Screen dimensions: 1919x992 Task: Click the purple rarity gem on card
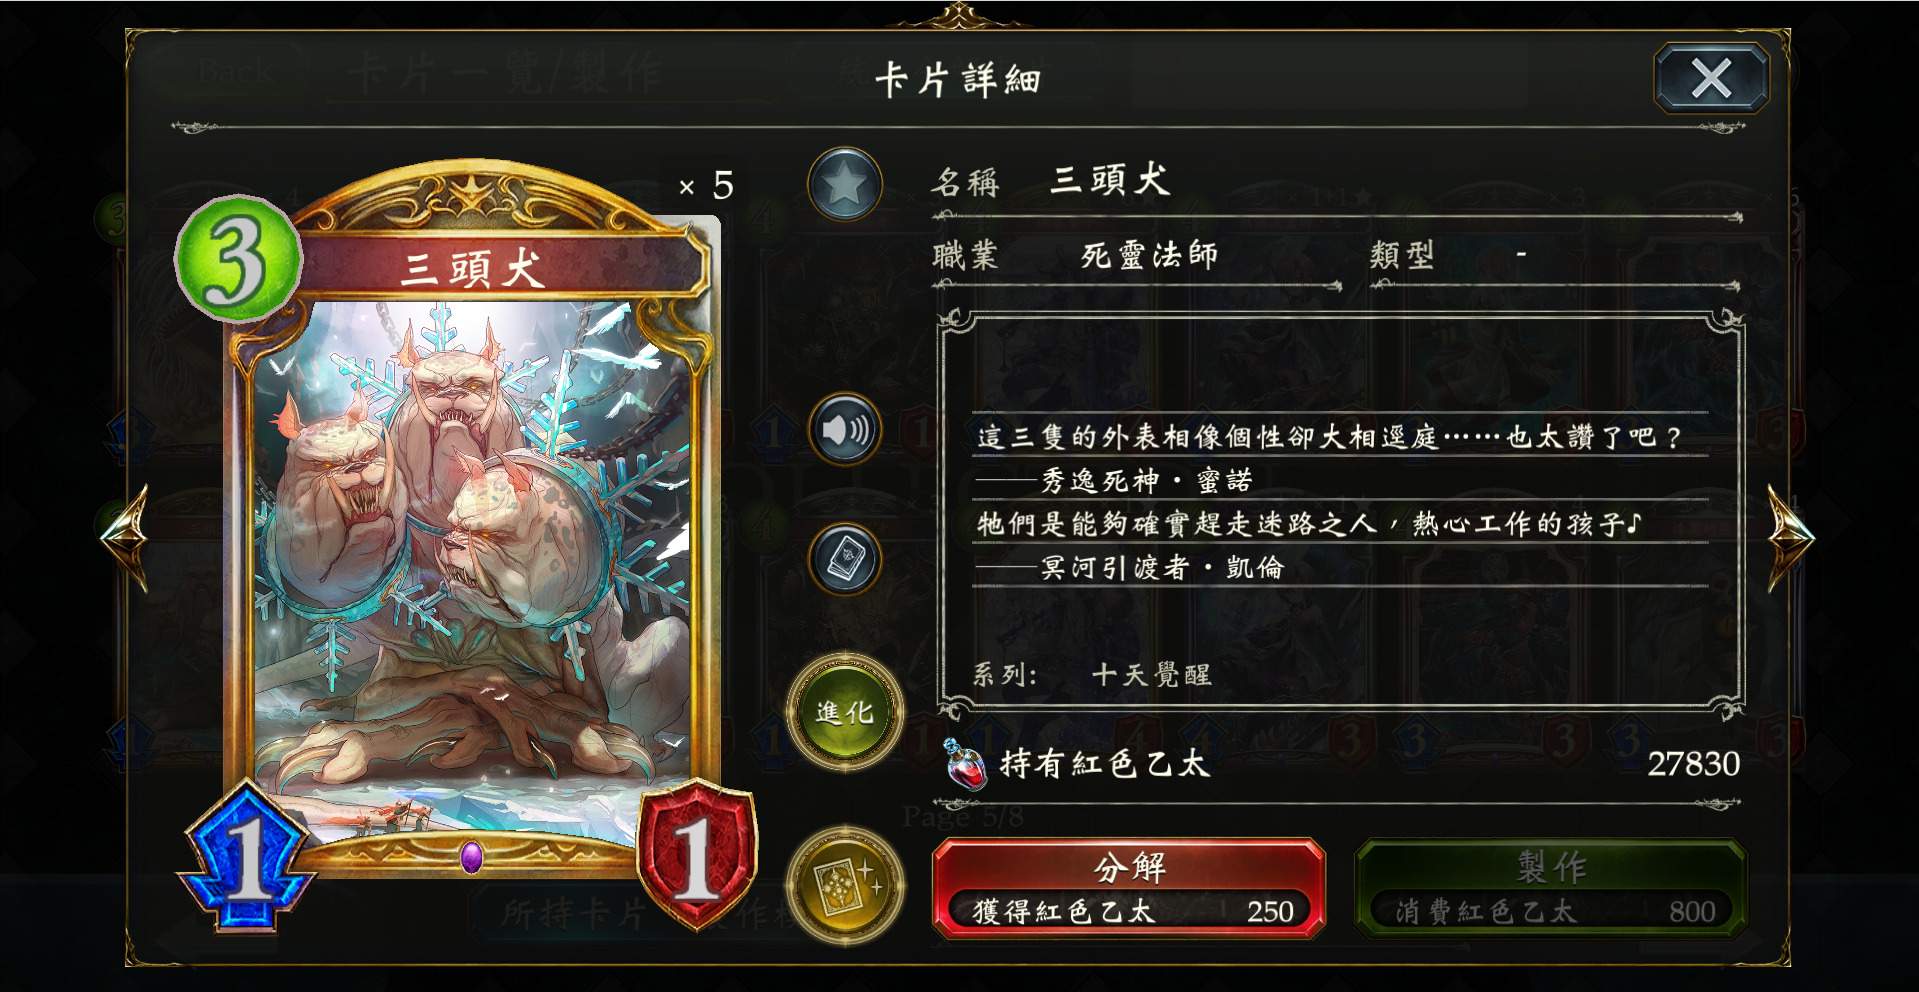point(472,857)
